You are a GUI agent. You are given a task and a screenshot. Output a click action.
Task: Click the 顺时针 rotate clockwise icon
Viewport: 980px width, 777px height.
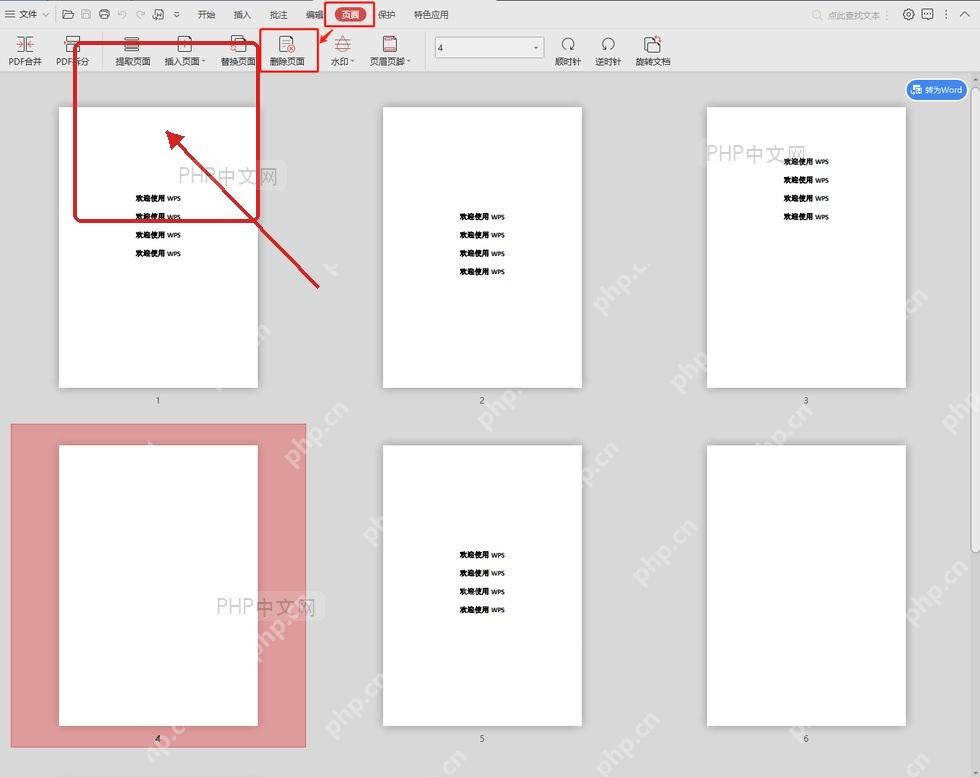[x=568, y=44]
